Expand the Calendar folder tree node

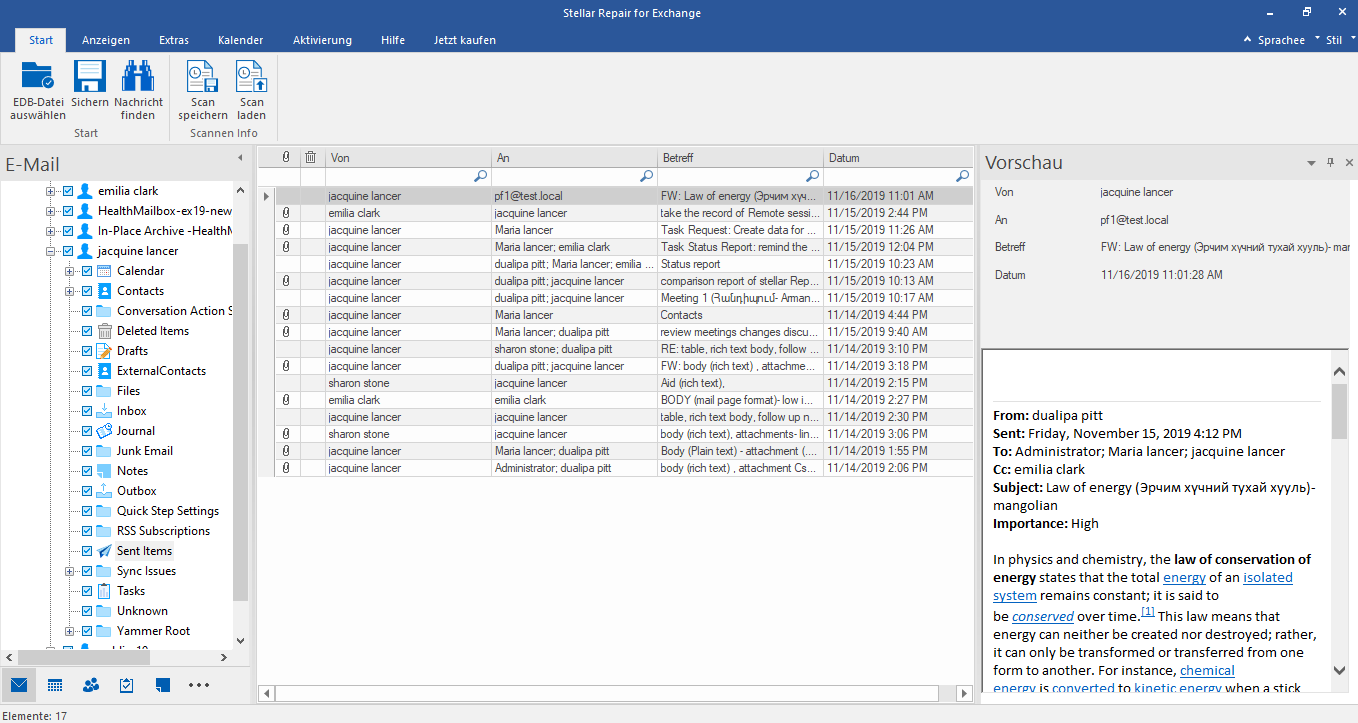tap(70, 271)
